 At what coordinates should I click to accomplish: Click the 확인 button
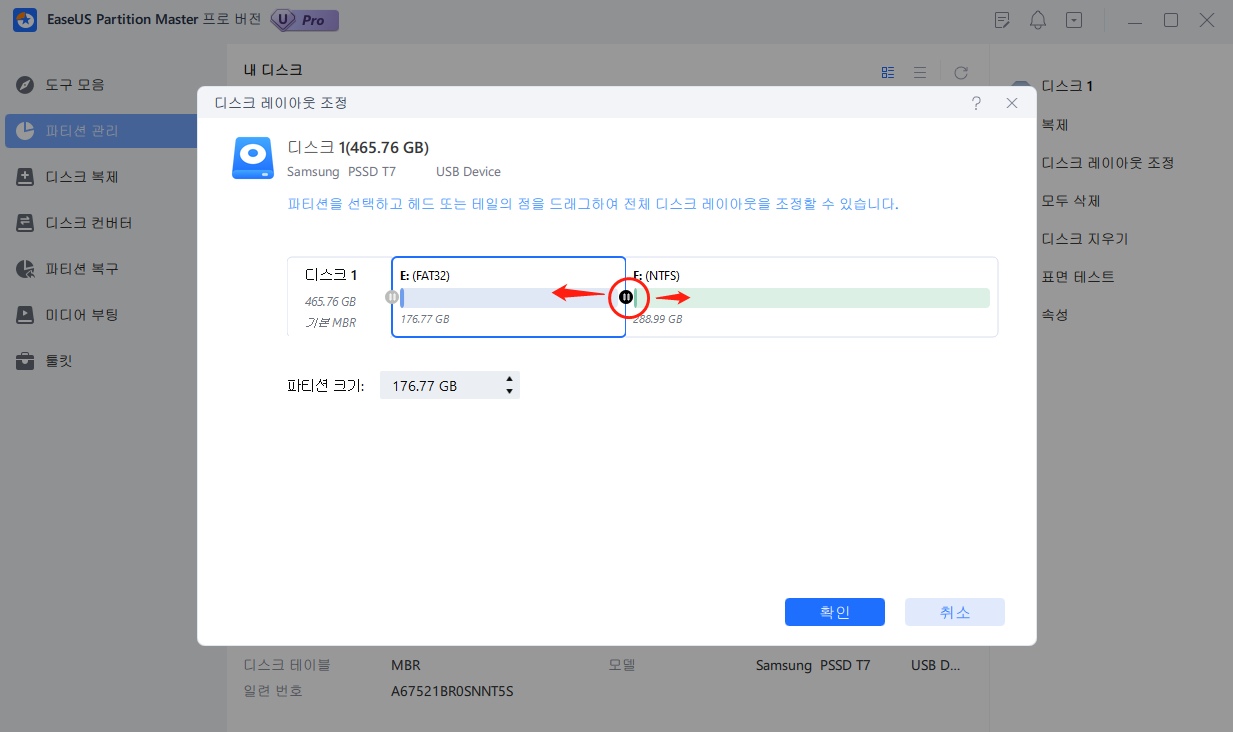[835, 612]
